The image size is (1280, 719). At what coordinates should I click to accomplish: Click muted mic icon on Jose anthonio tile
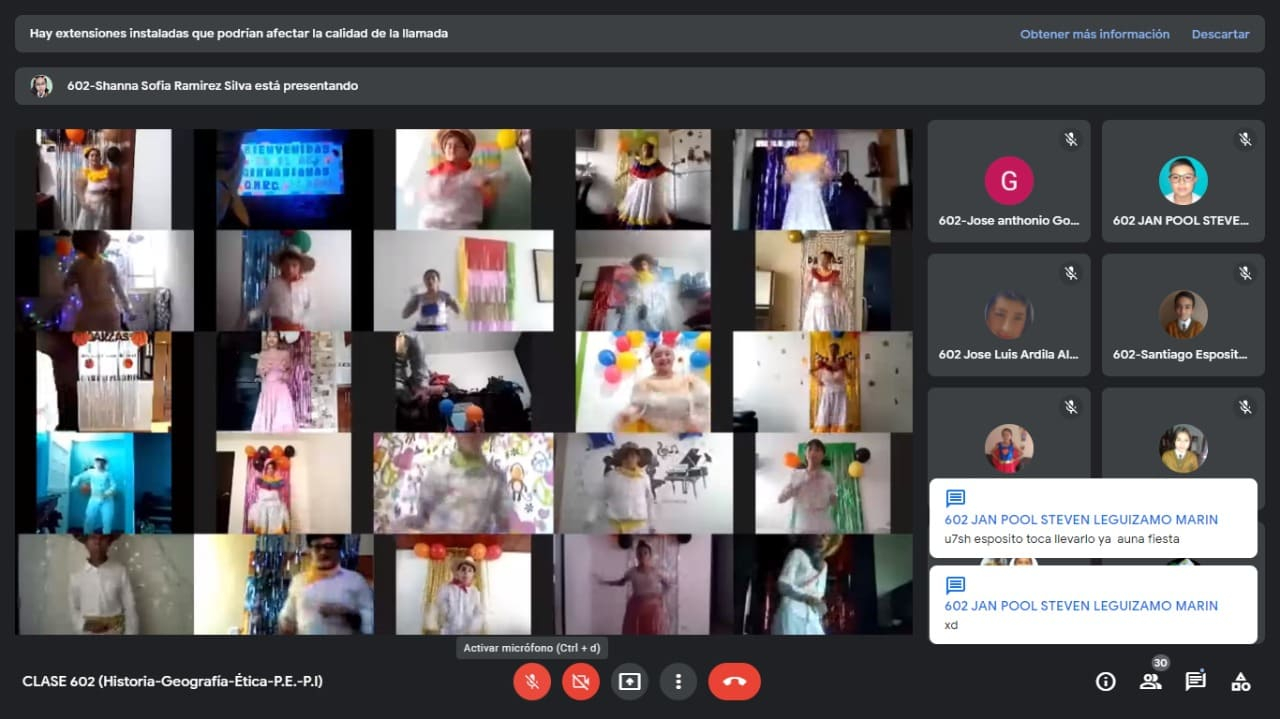(1070, 140)
